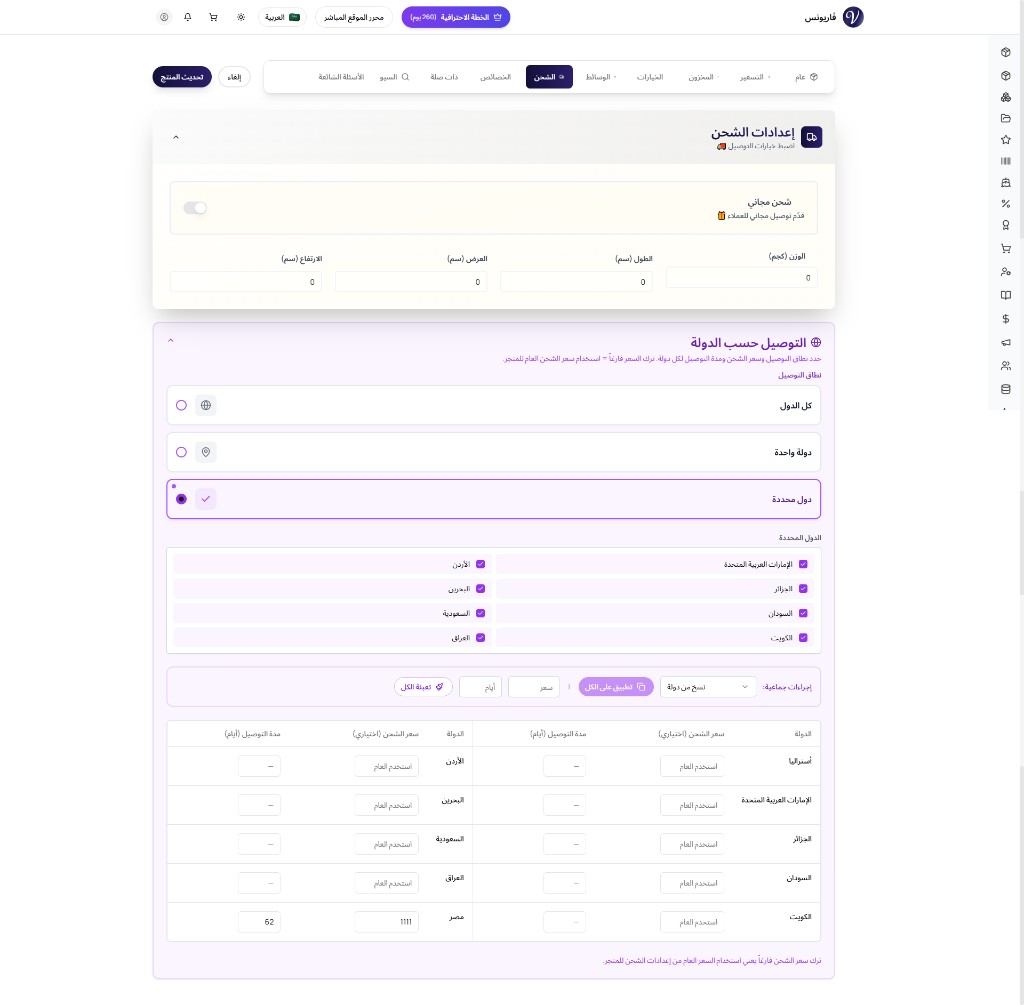This screenshot has width=1024, height=1005.
Task: Collapse the التوصيل حسب الدولة section
Action: pyautogui.click(x=171, y=341)
